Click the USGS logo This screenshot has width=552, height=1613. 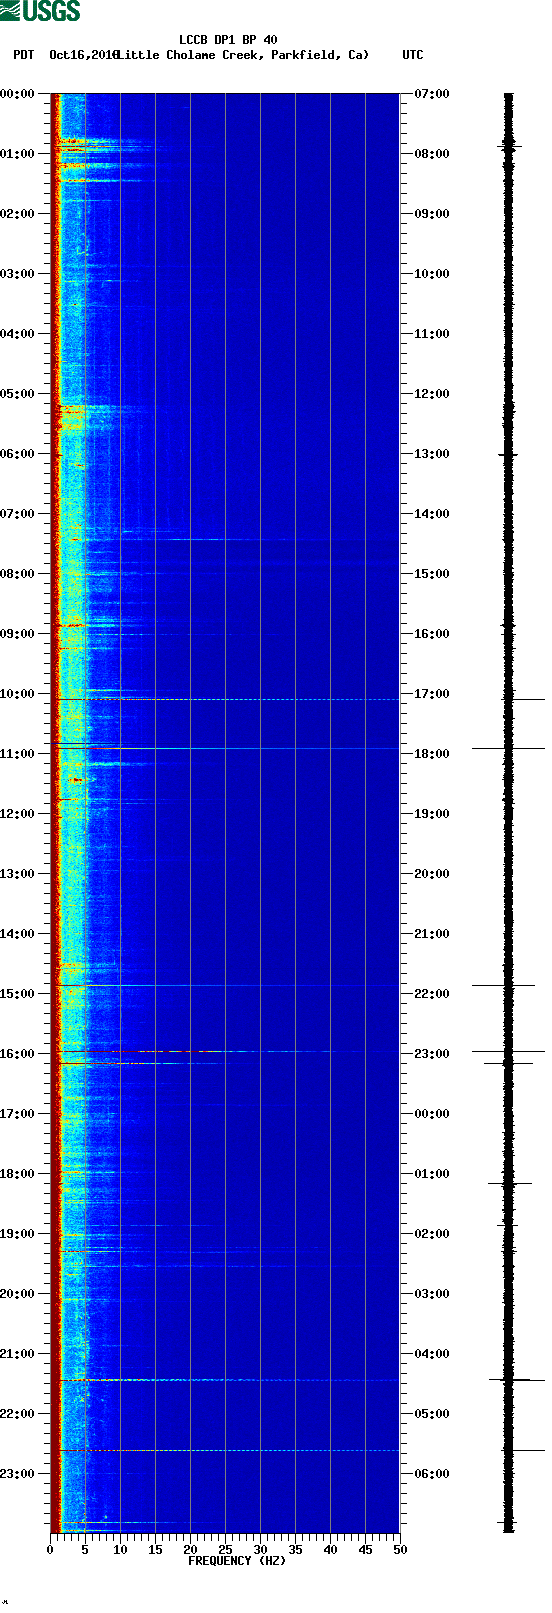[x=40, y=11]
